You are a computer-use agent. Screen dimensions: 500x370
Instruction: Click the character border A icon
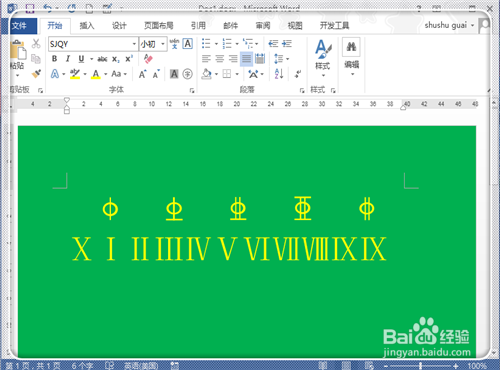[x=188, y=44]
